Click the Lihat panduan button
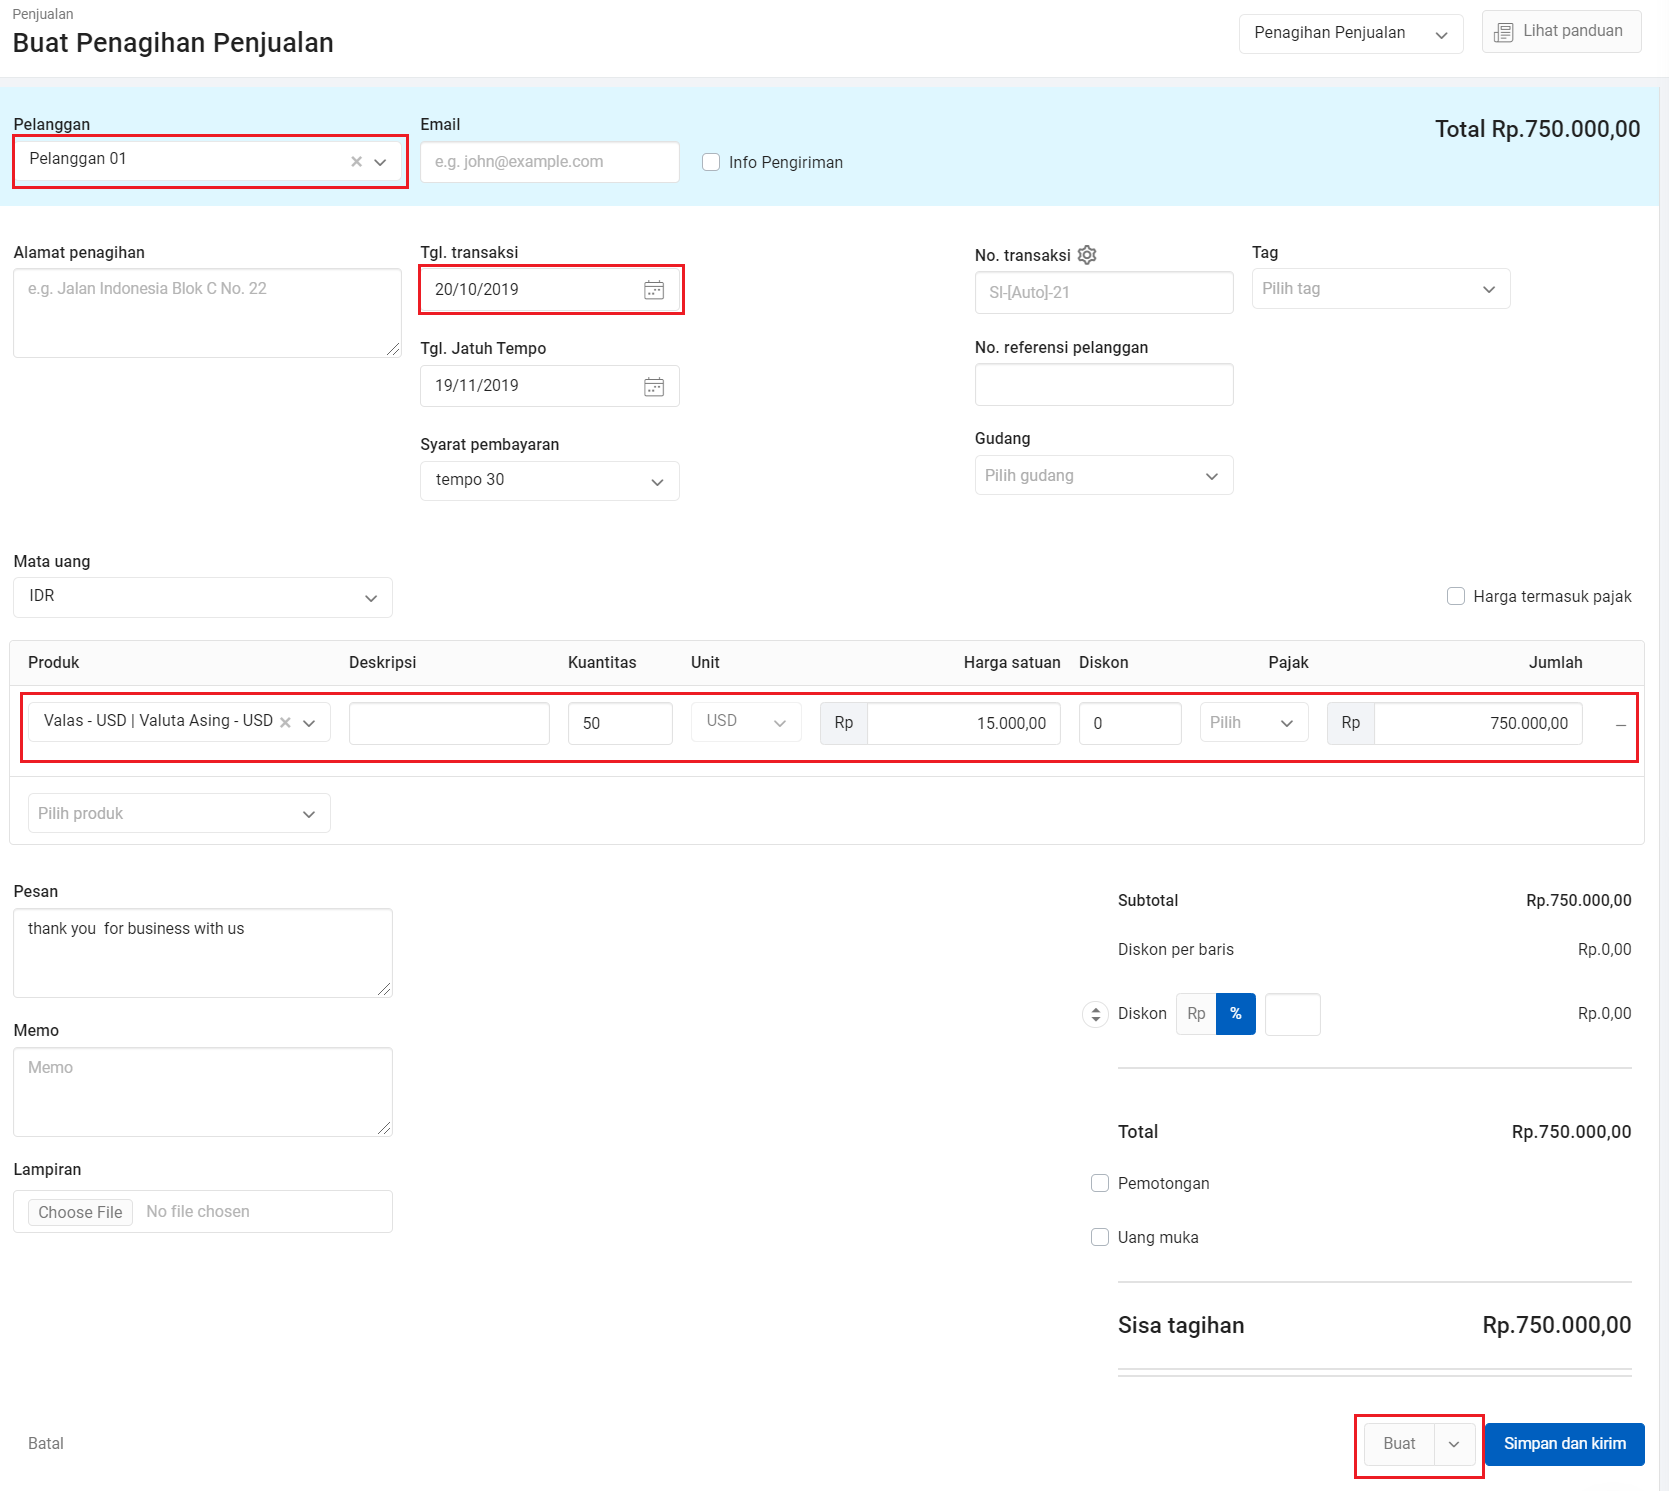1669x1491 pixels. click(x=1561, y=32)
